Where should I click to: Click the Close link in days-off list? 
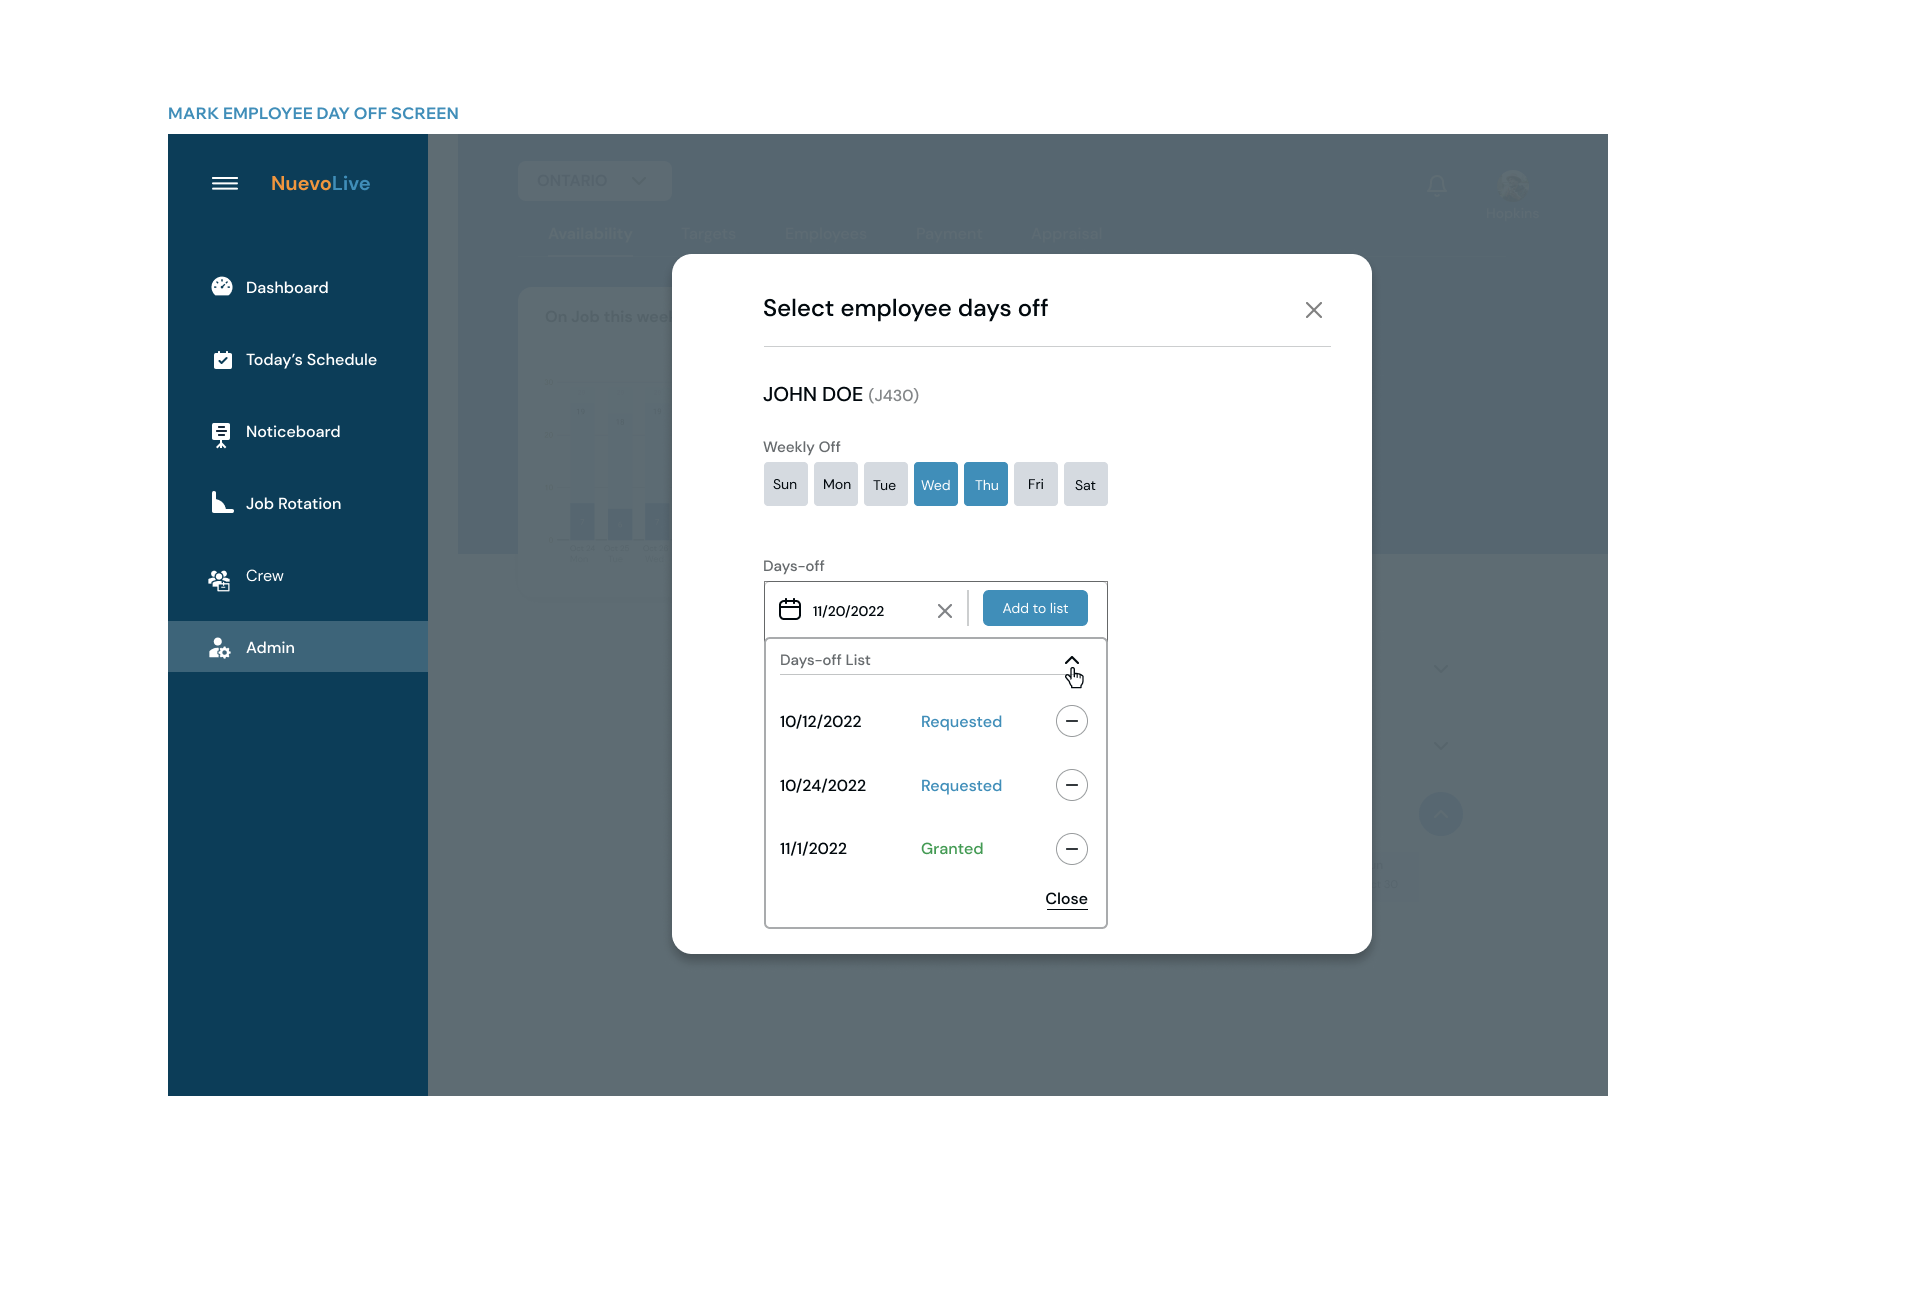pyautogui.click(x=1066, y=898)
